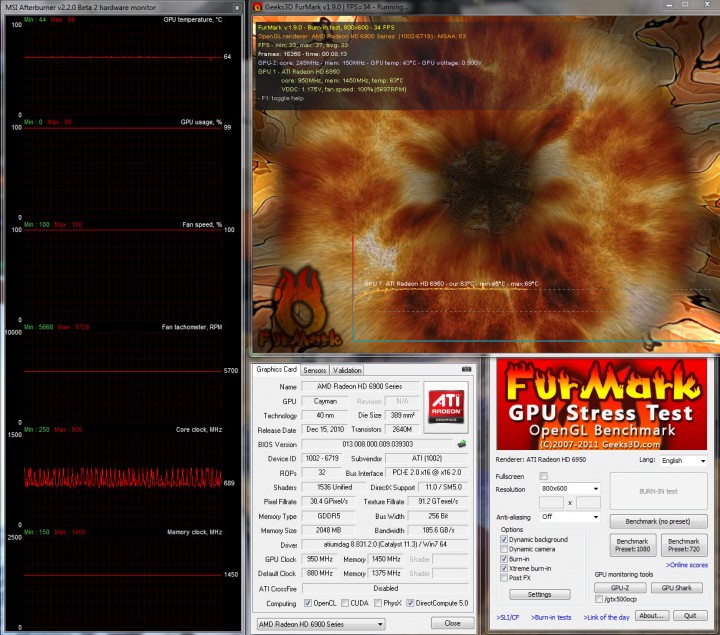Click the Default Clock 880 MHz field
This screenshot has width=720, height=635.
320,573
